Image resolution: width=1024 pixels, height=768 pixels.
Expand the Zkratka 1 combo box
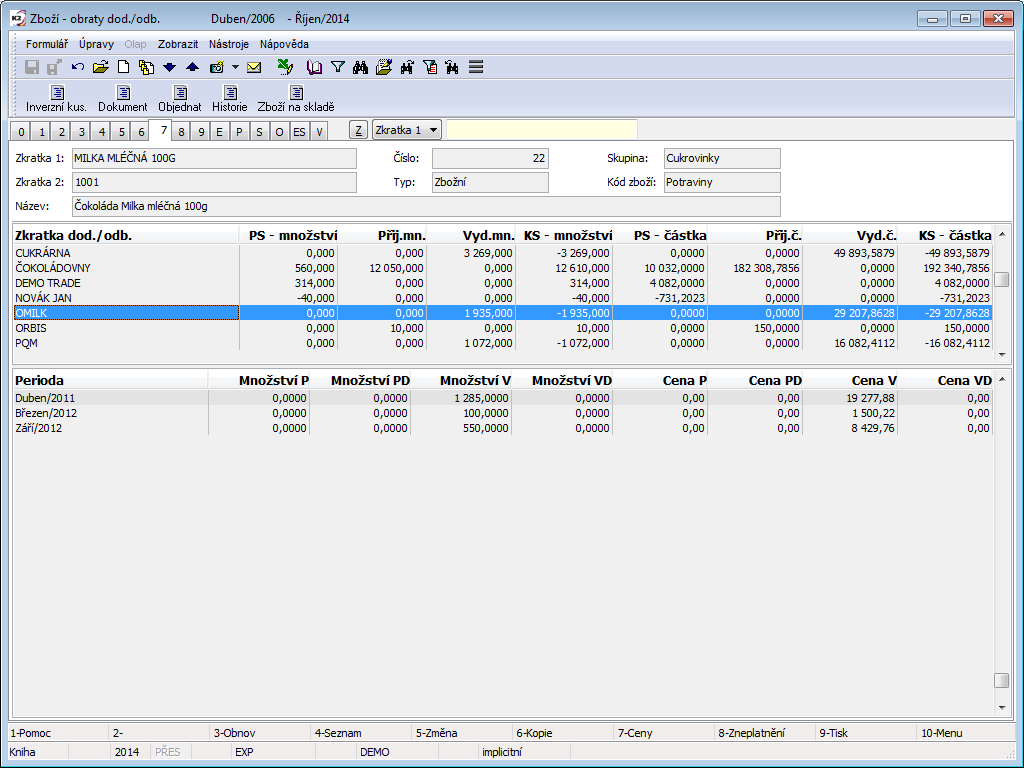[433, 130]
